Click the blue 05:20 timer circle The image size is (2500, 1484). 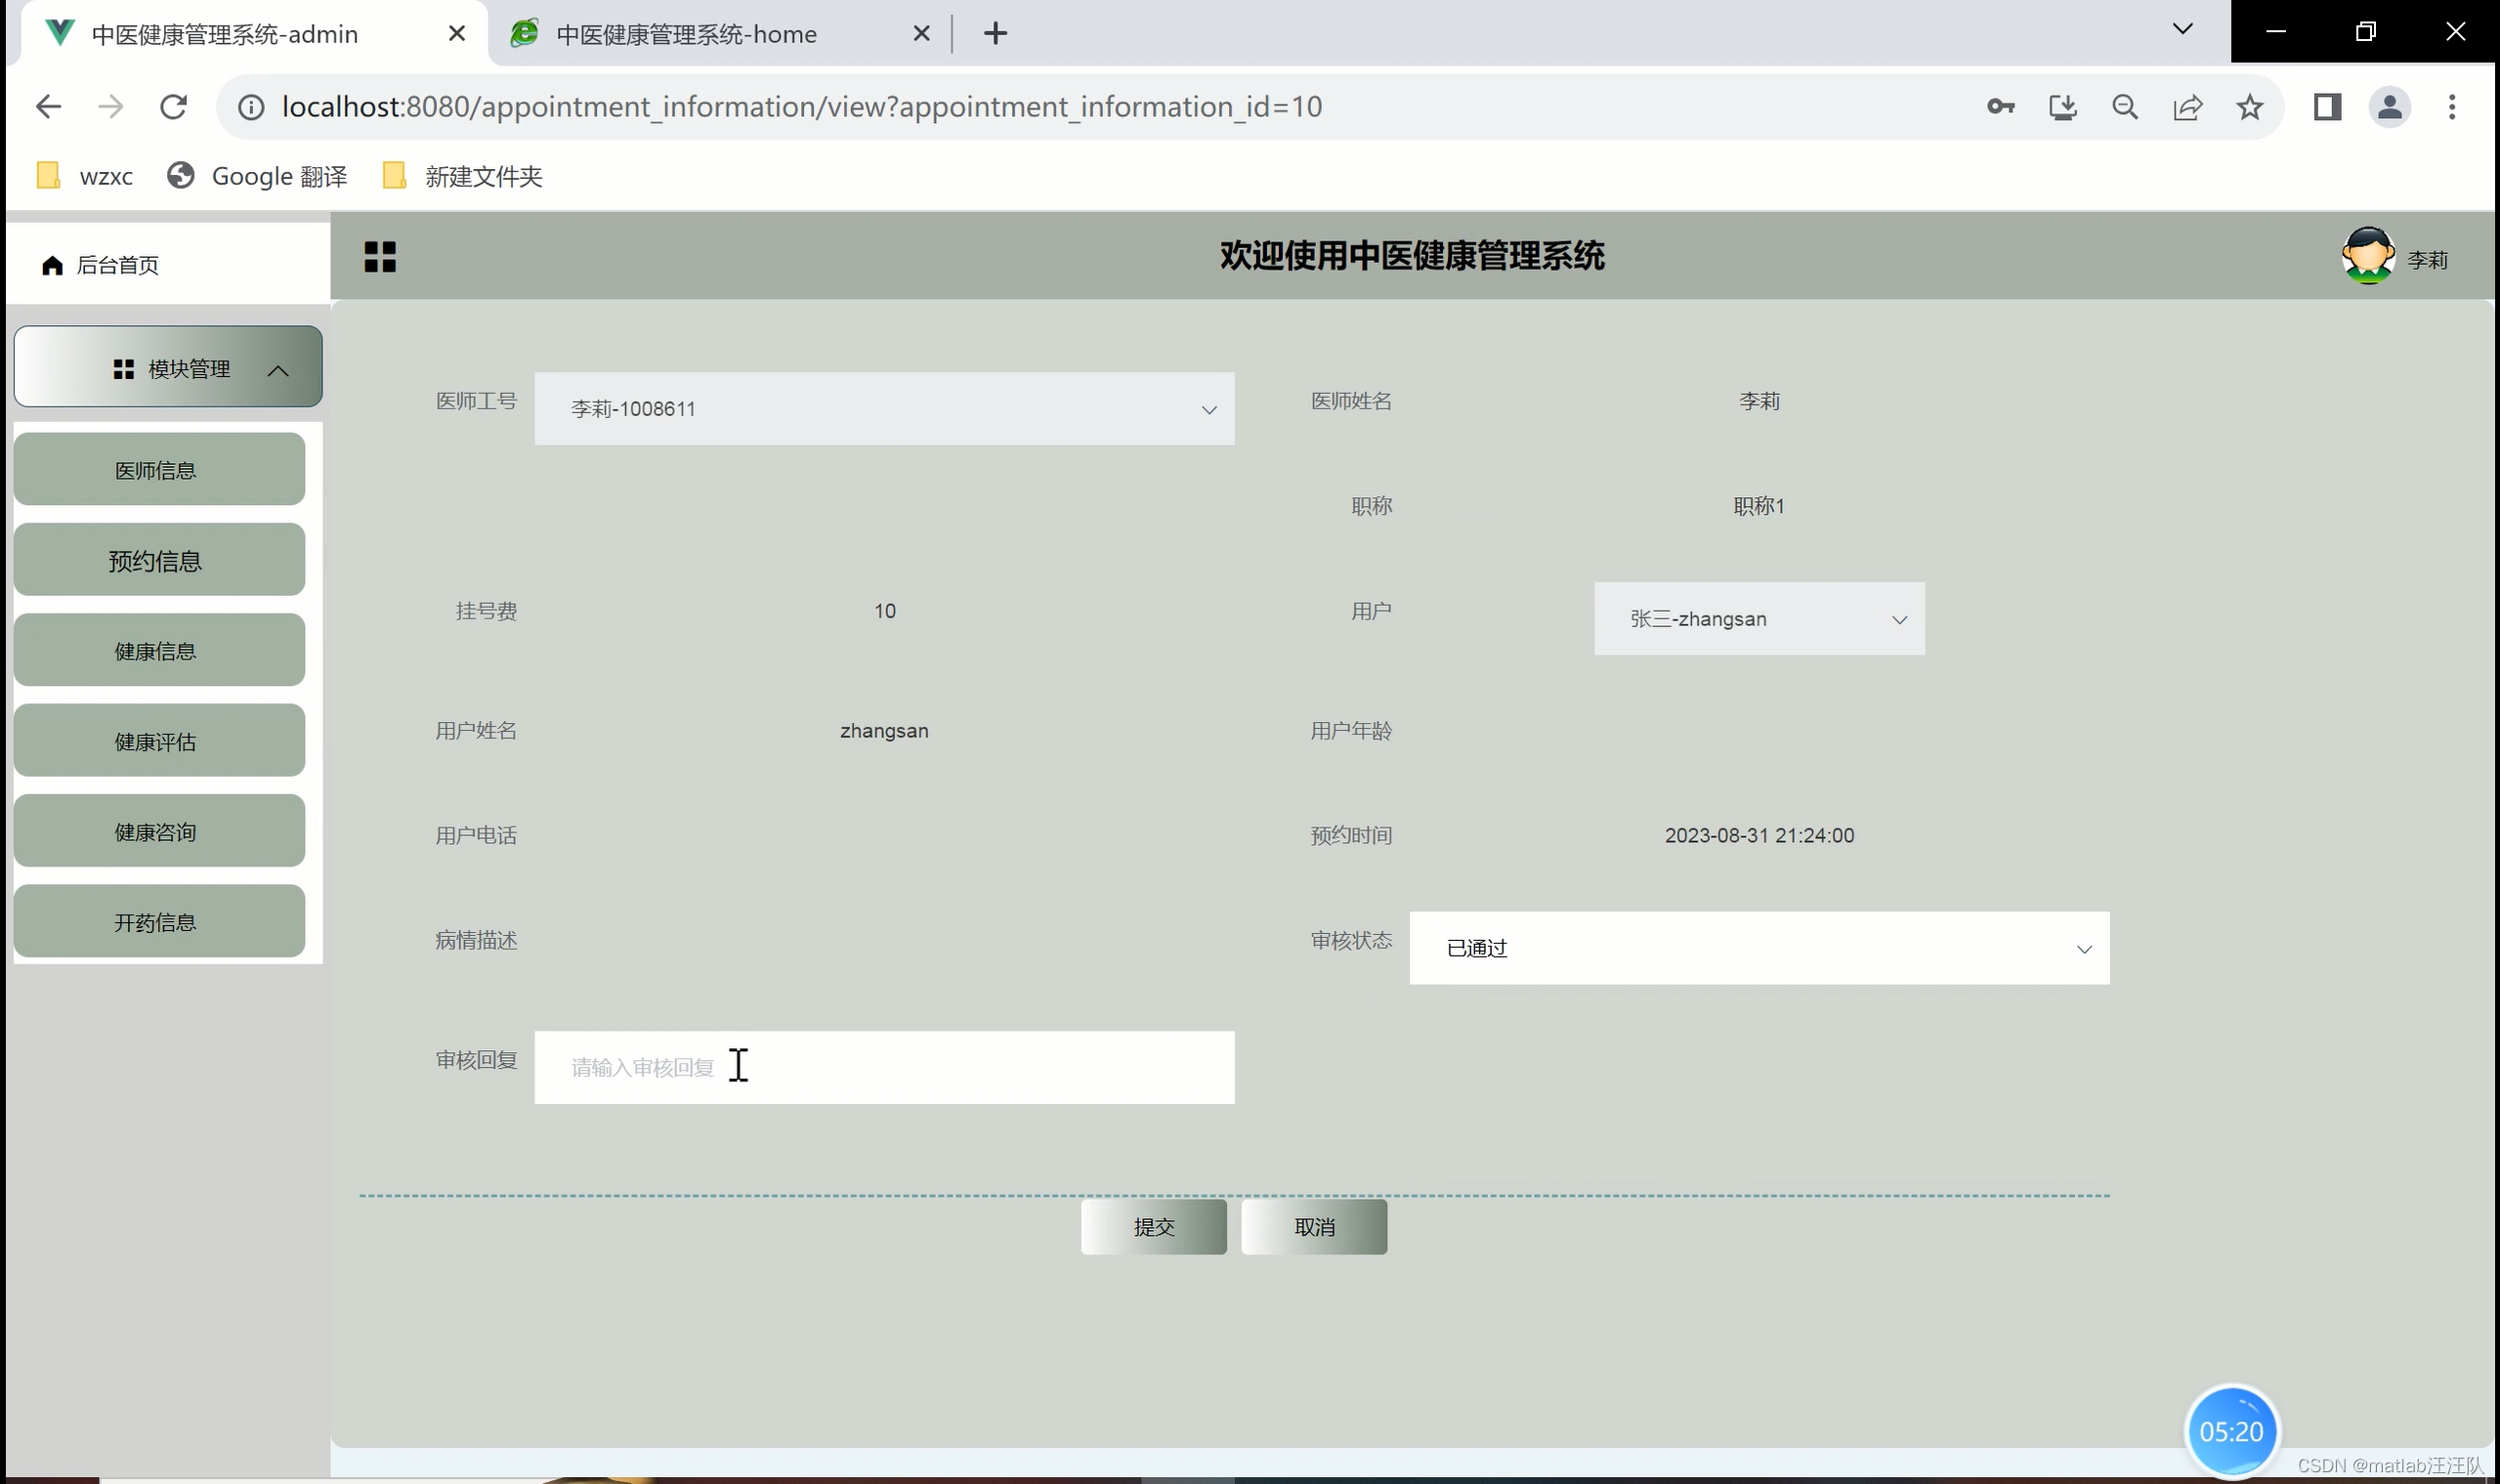pyautogui.click(x=2231, y=1431)
